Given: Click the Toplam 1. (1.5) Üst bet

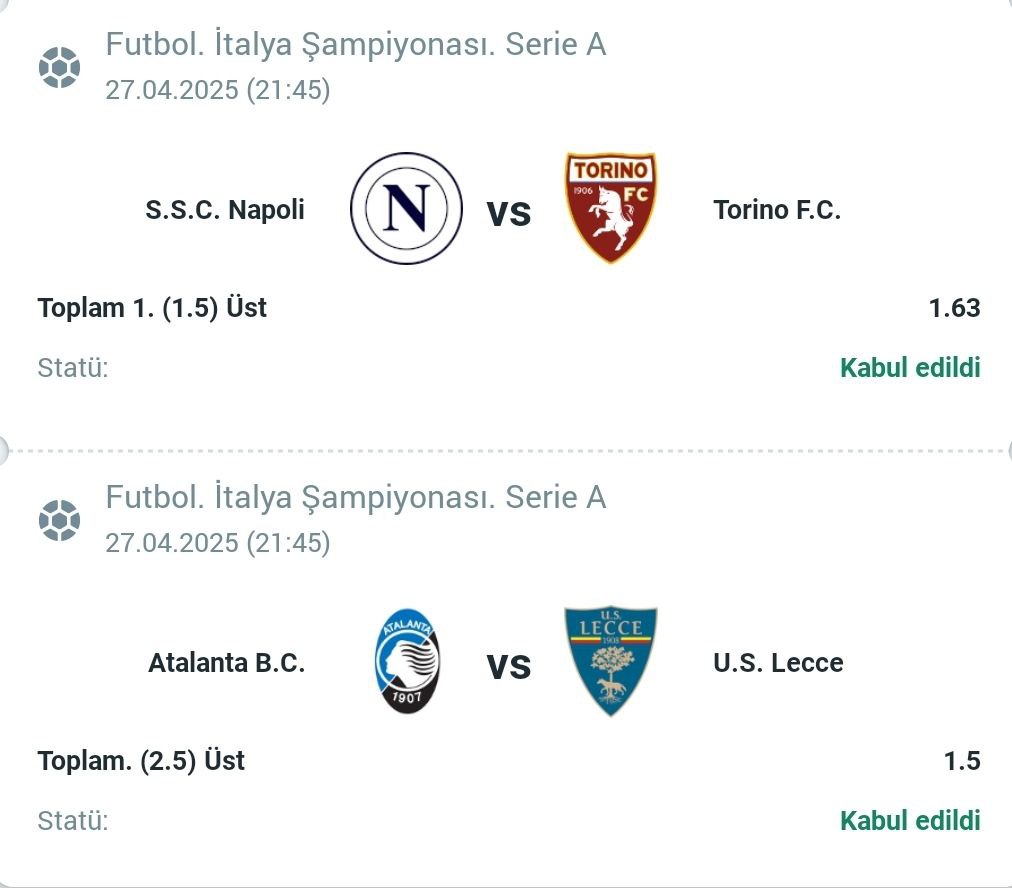Looking at the screenshot, I should [152, 308].
